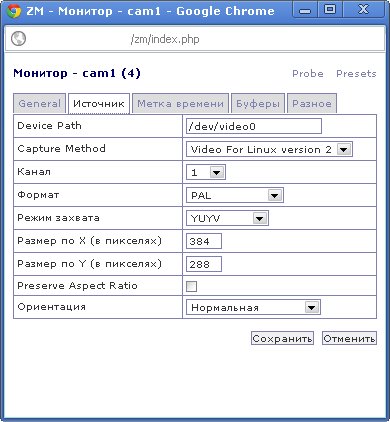Enable the Preserve Aspect Ratio checkbox

191,286
